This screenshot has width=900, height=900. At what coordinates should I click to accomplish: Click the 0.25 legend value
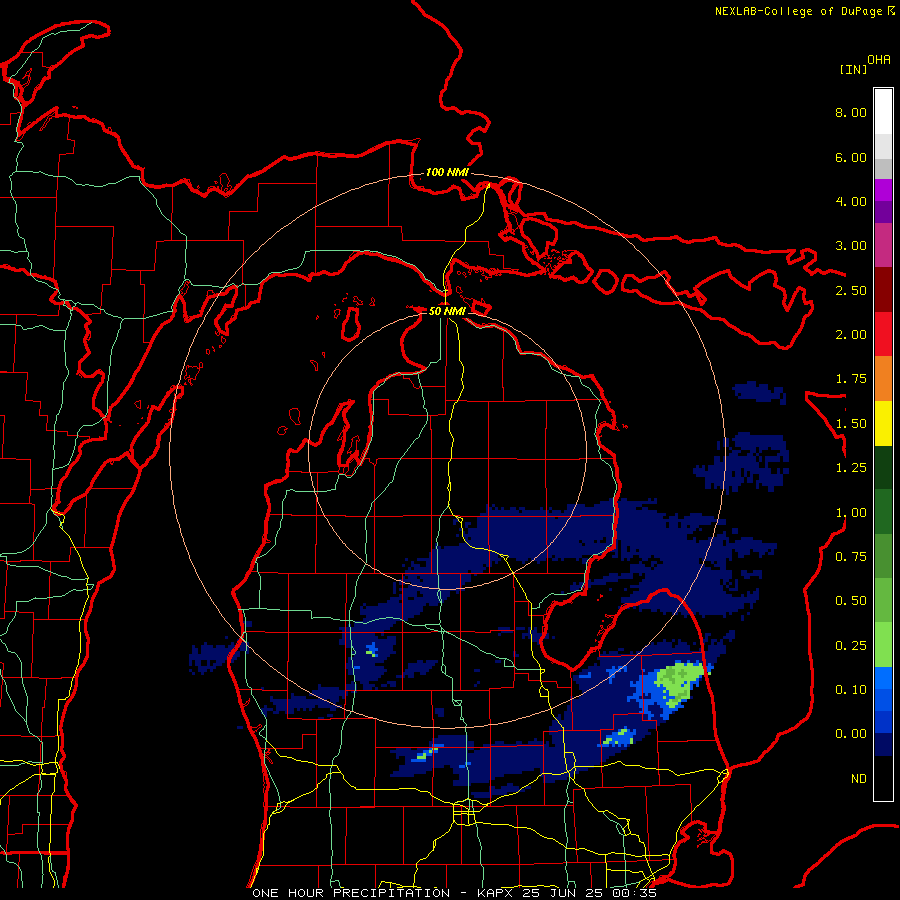(x=851, y=646)
